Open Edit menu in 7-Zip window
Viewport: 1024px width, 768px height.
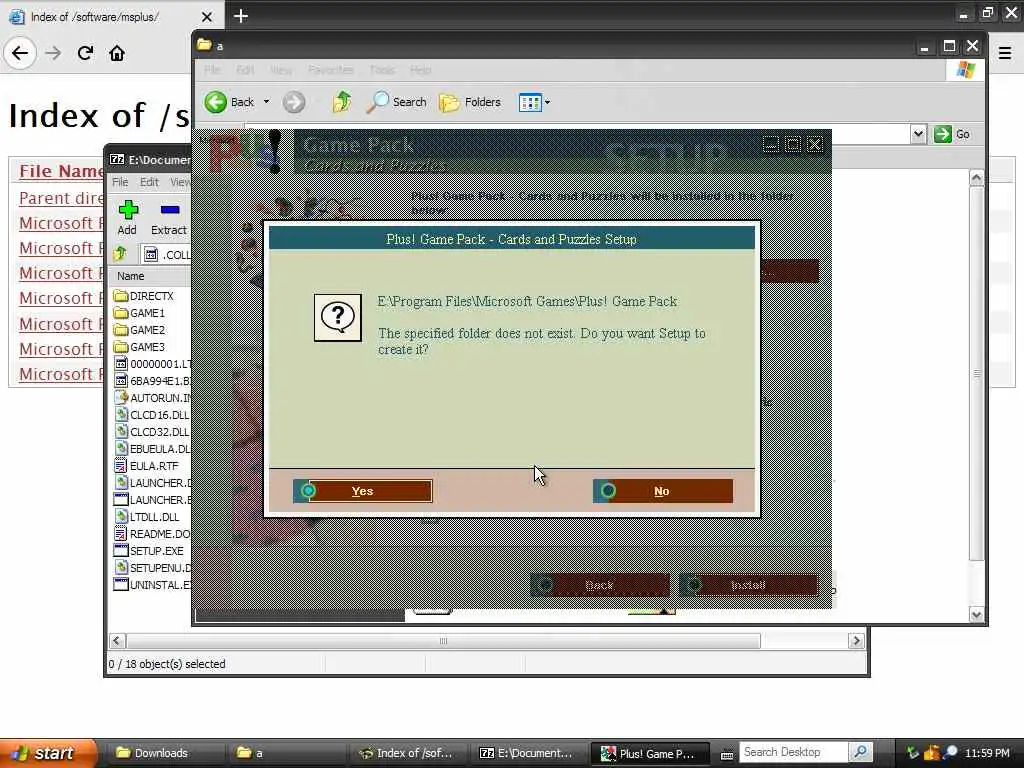[x=149, y=182]
